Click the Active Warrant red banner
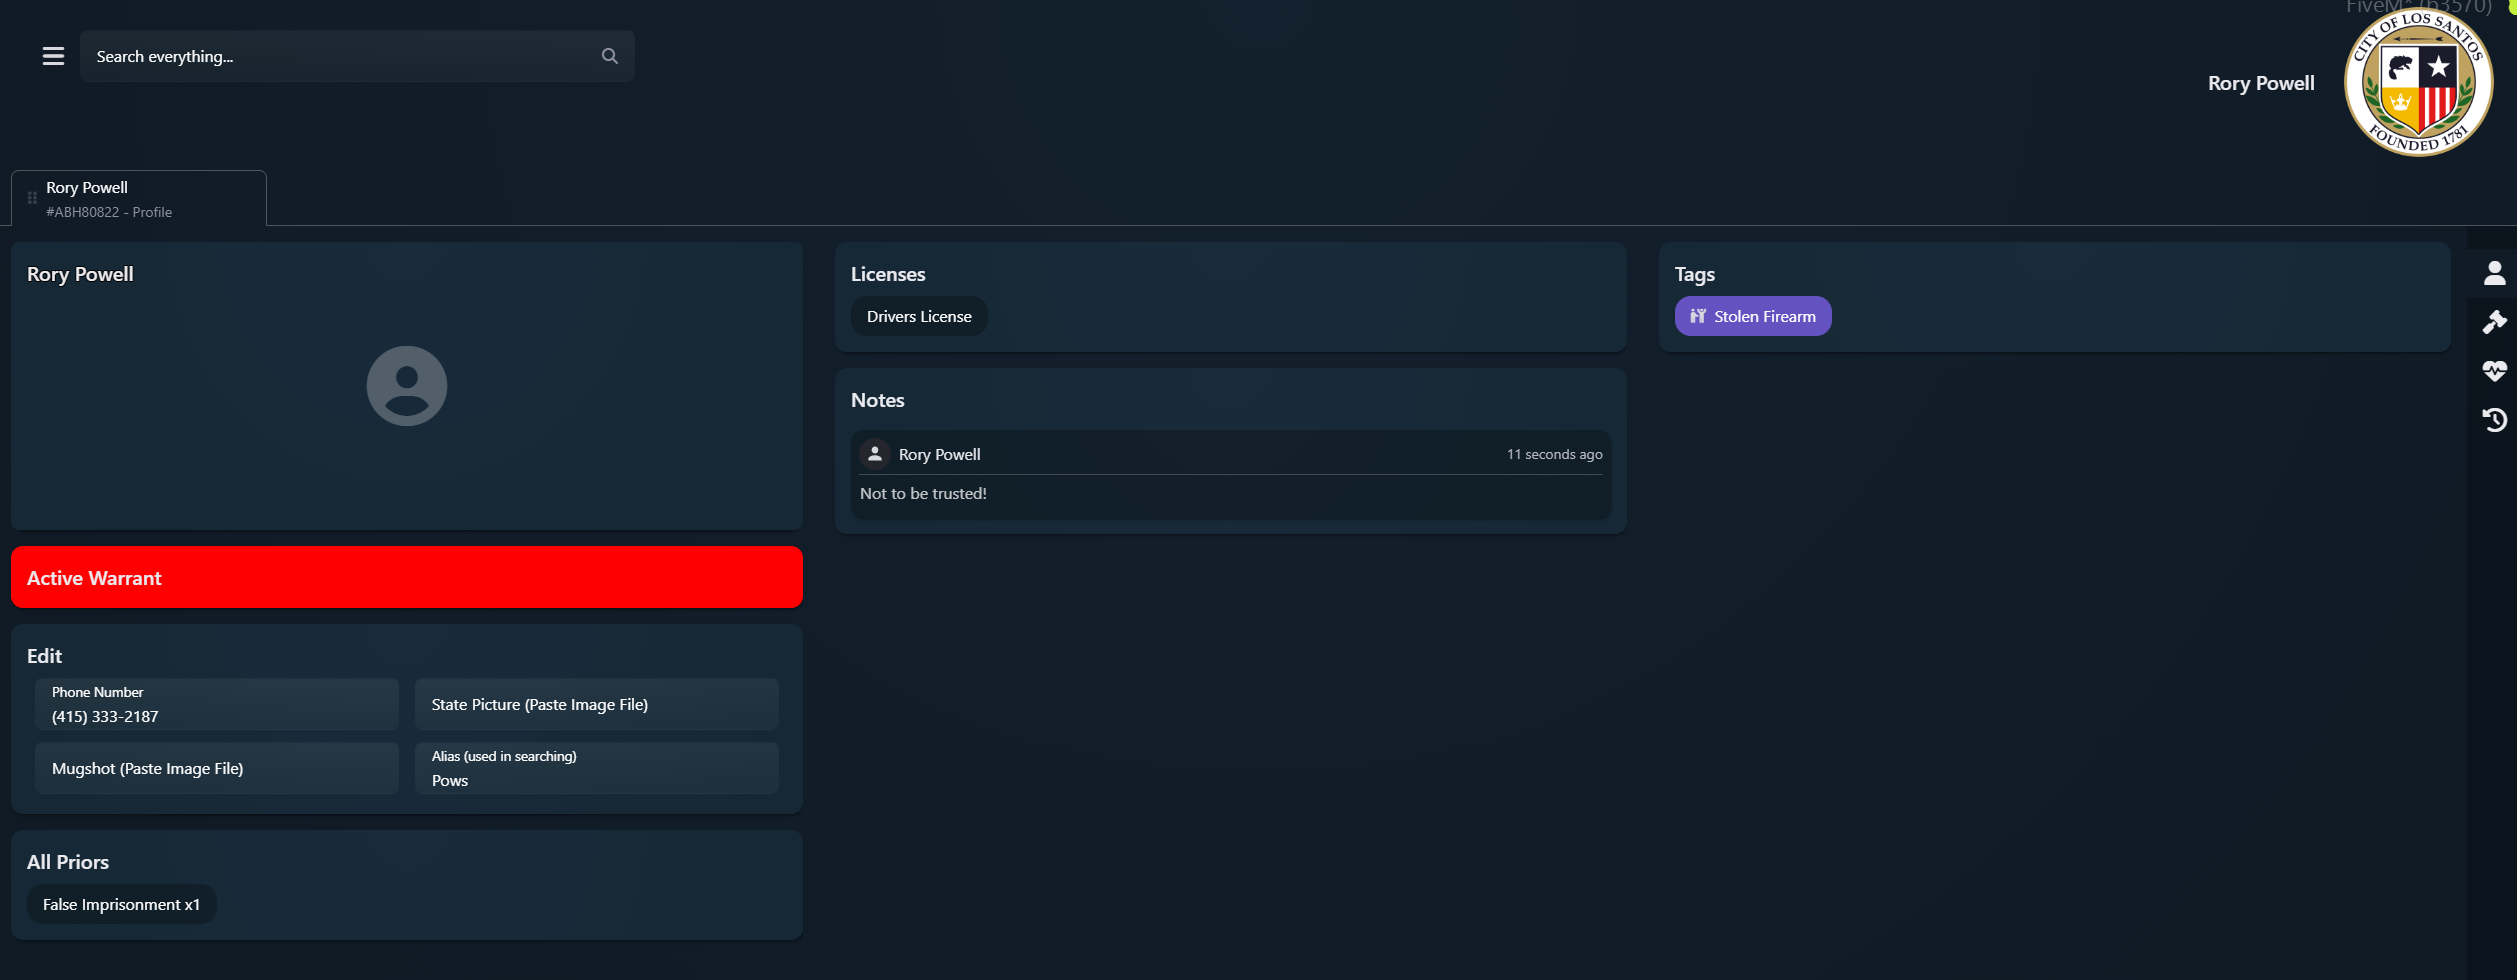The width and height of the screenshot is (2517, 980). [x=407, y=577]
